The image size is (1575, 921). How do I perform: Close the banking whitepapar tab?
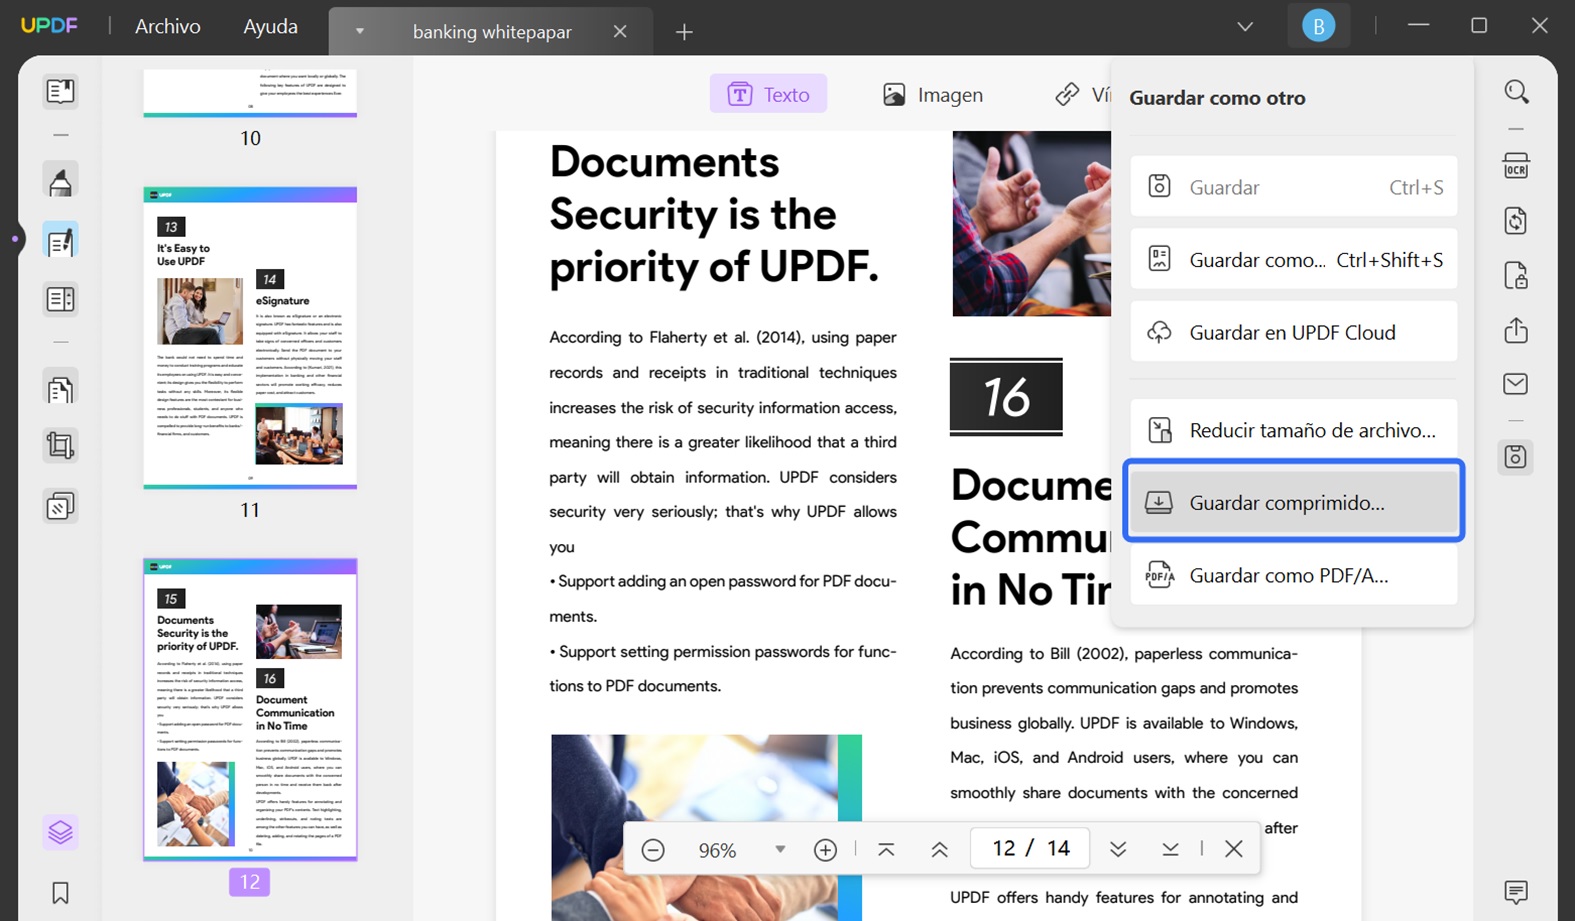coord(620,32)
